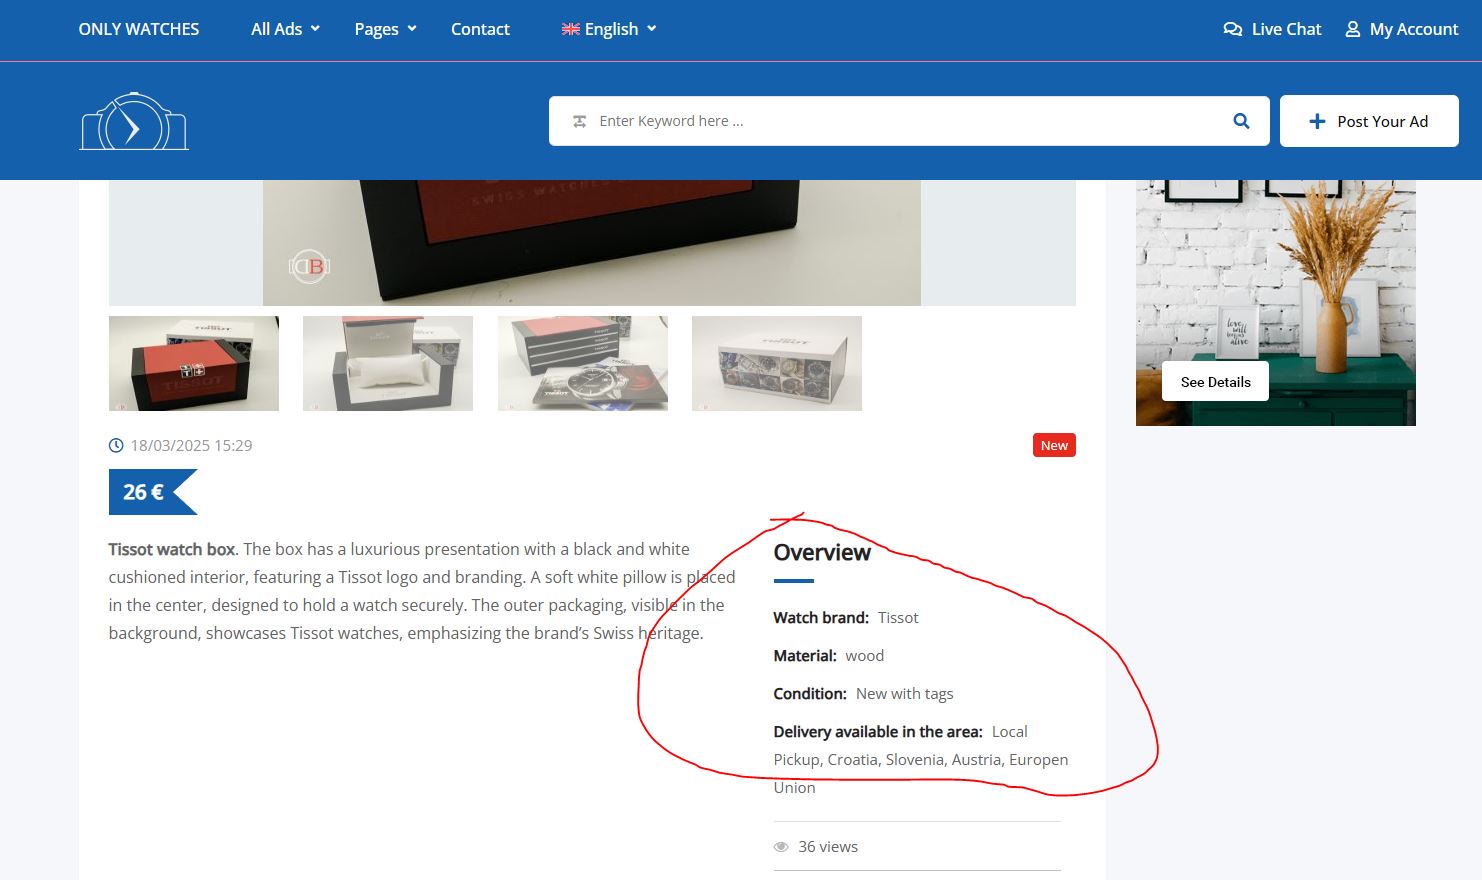Image resolution: width=1482 pixels, height=880 pixels.
Task: Select the red Tissot box thumbnail
Action: pos(194,363)
